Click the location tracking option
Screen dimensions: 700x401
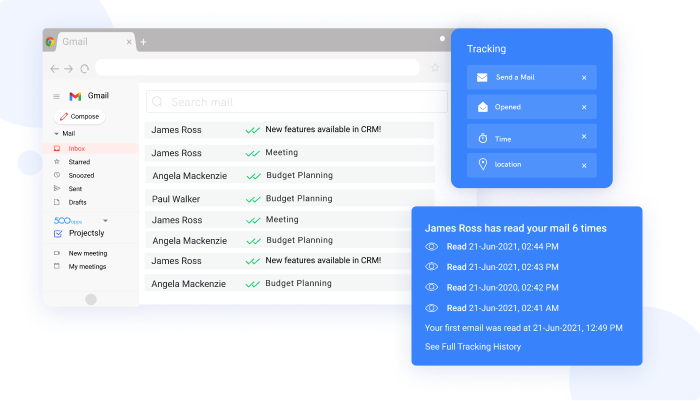[532, 165]
